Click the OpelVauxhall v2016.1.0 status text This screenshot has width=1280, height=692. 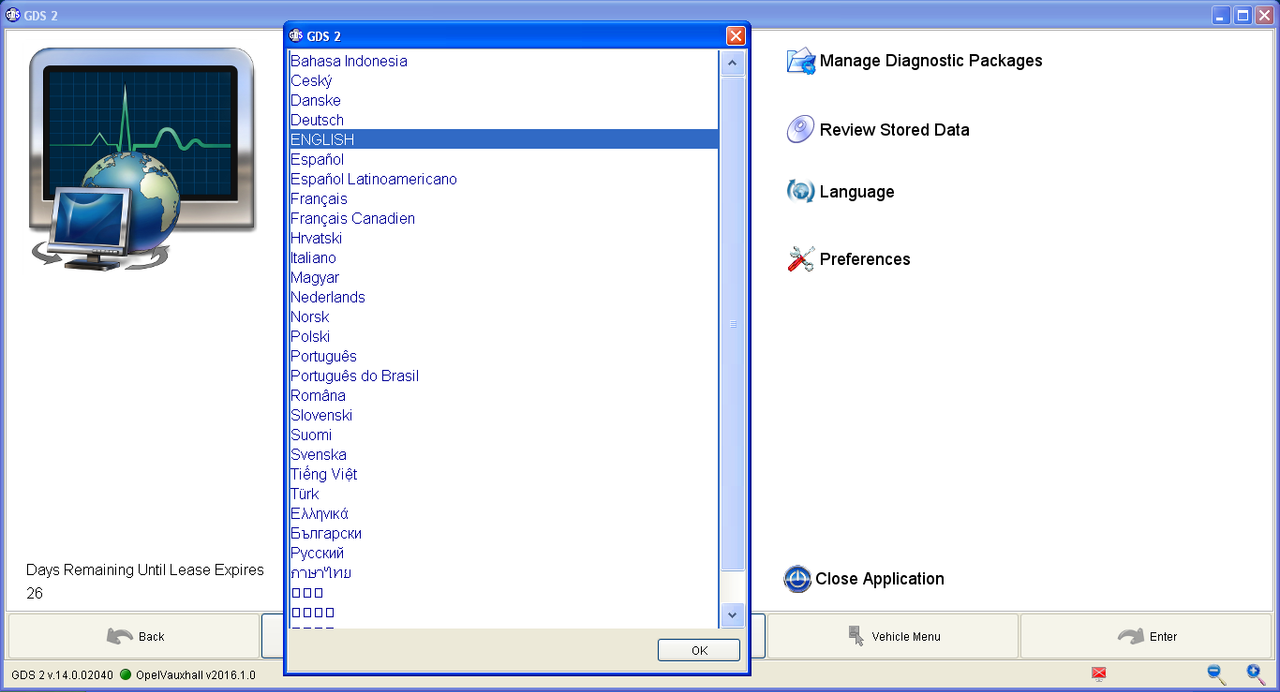pos(195,675)
